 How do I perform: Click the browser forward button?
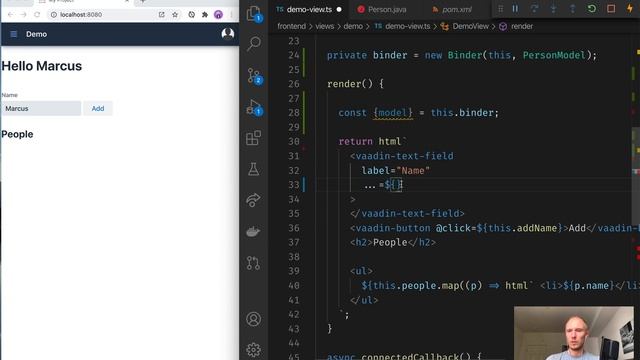[x=23, y=15]
